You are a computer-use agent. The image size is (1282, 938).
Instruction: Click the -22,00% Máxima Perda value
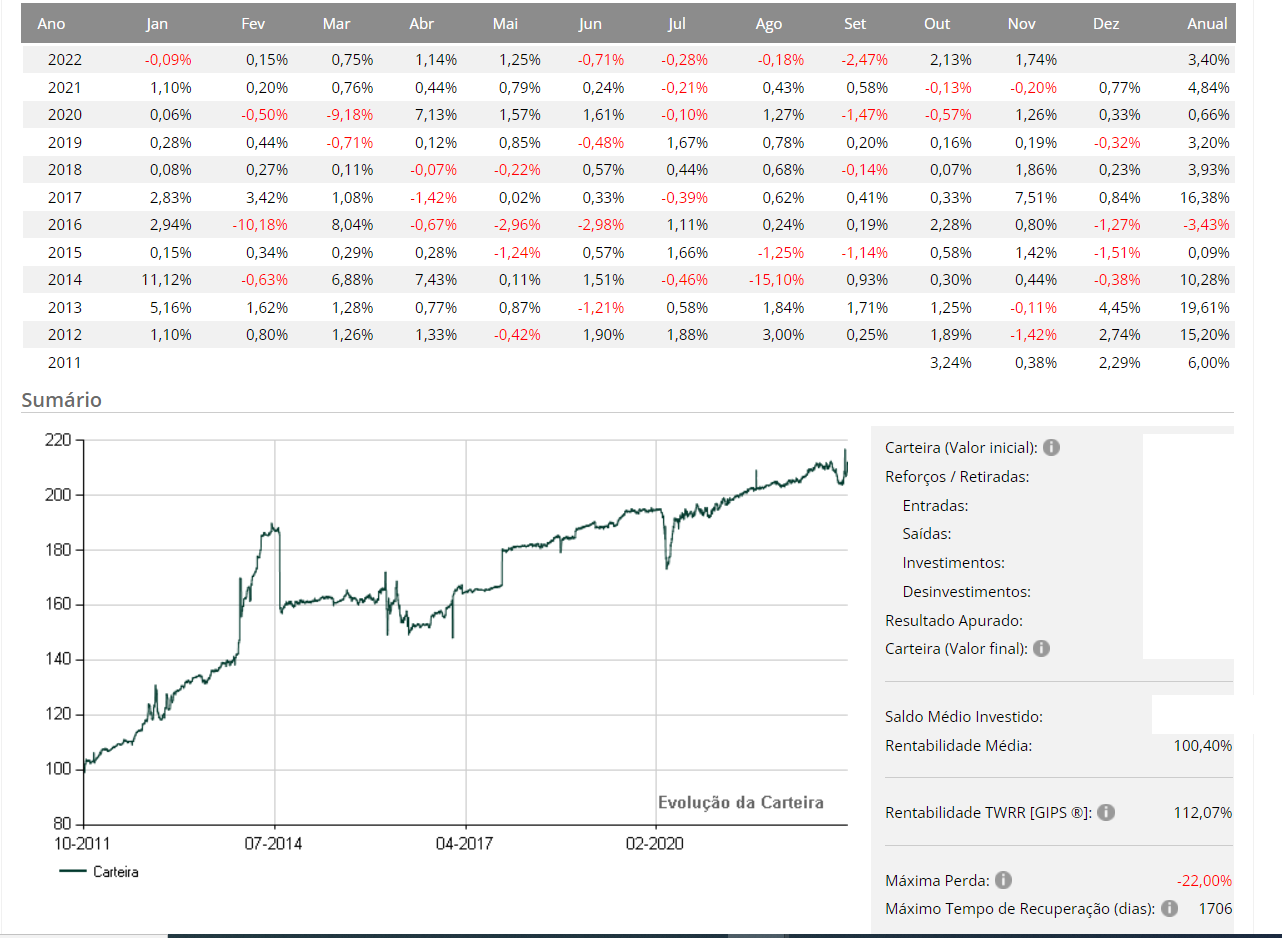[1204, 880]
